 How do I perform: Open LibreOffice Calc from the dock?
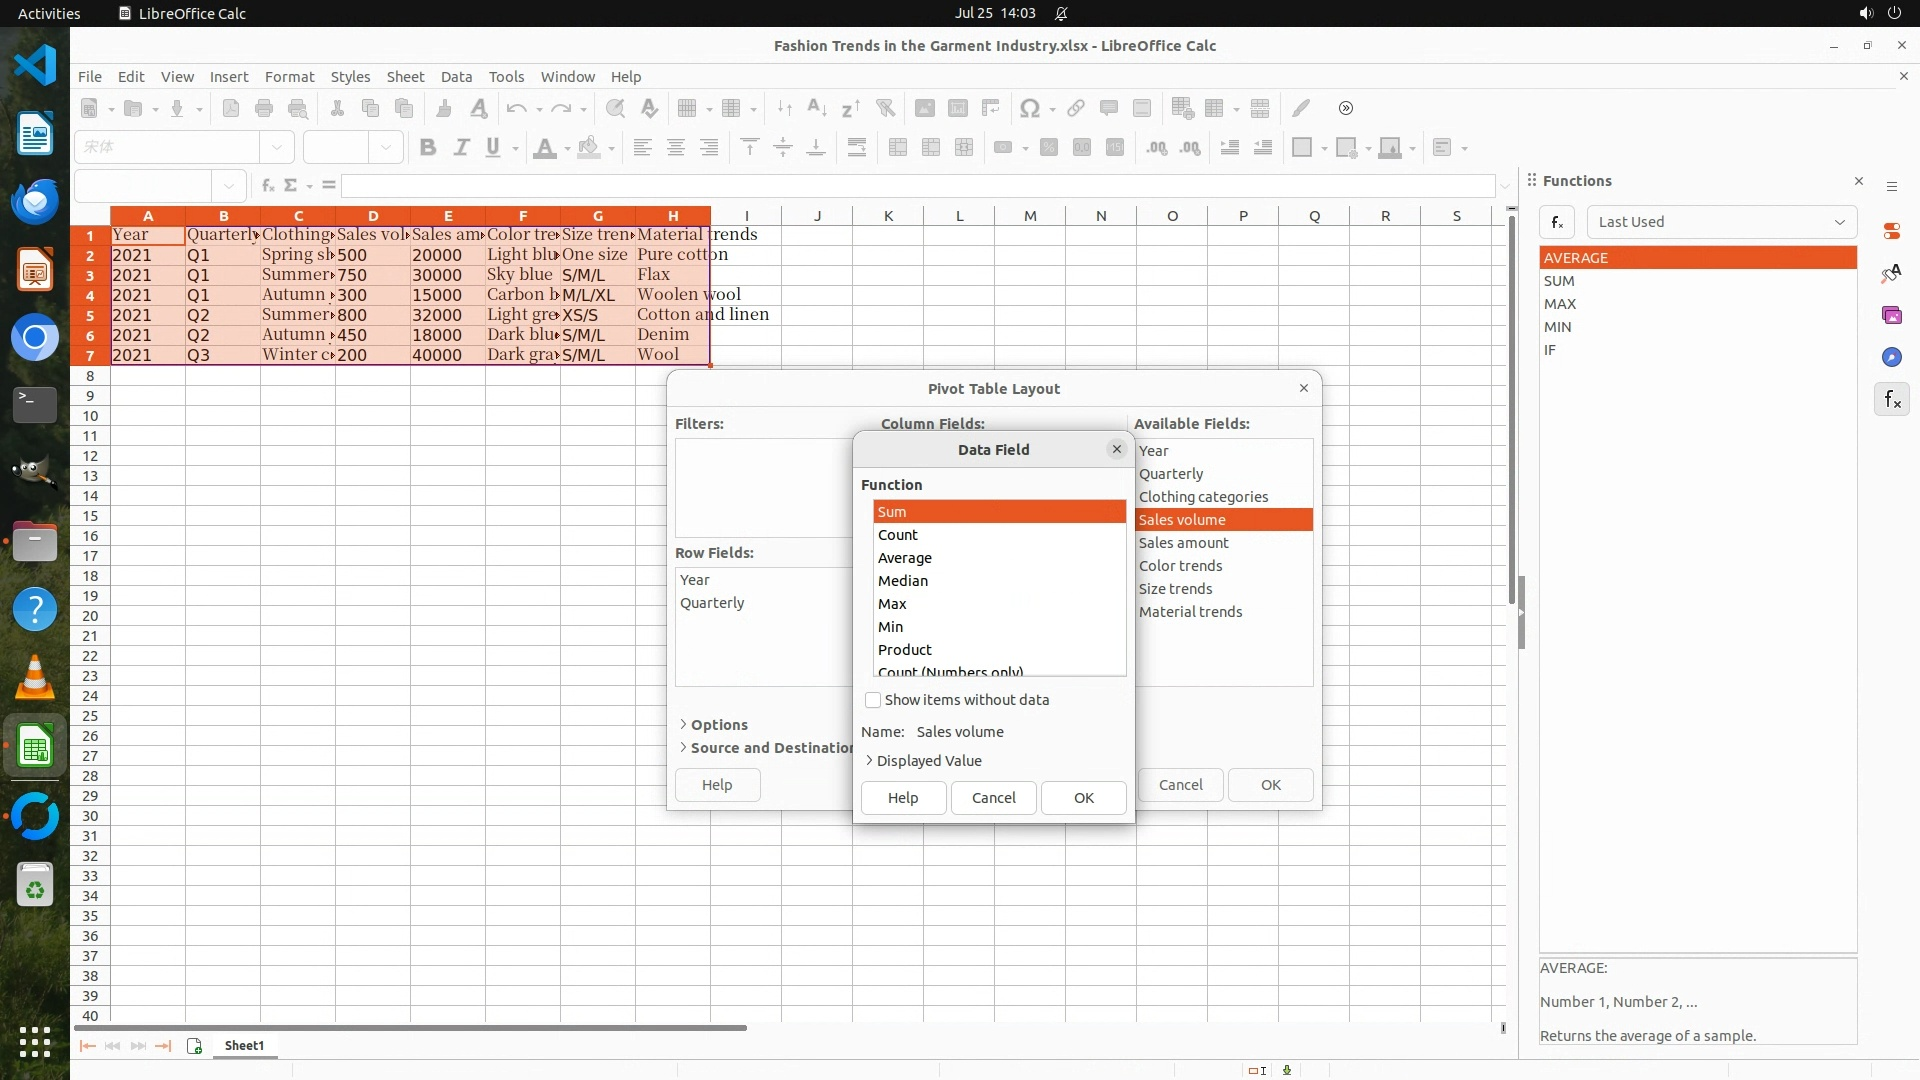click(x=35, y=747)
